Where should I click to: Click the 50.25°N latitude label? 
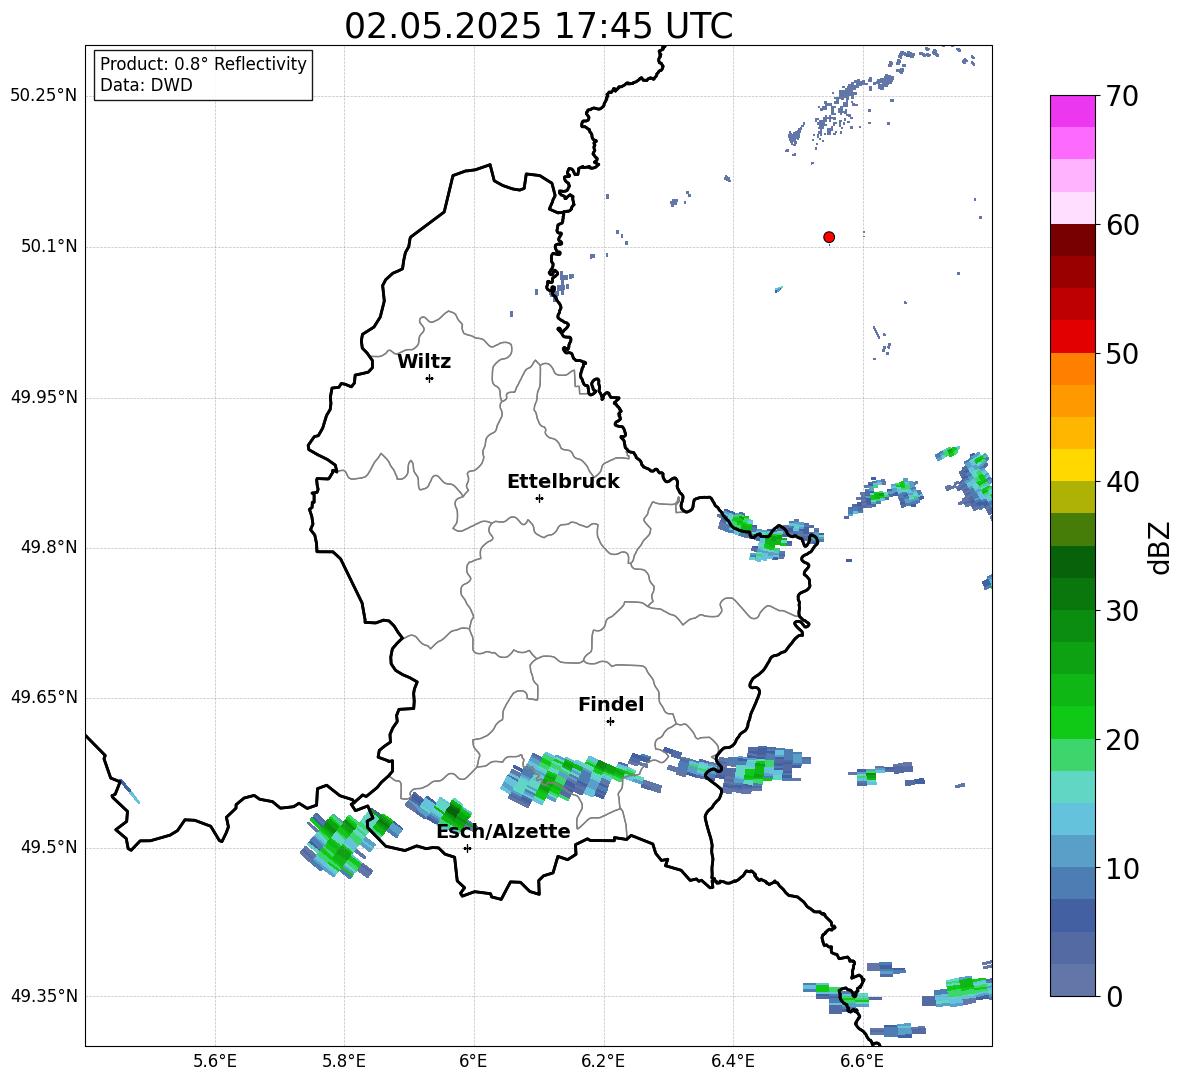pos(44,96)
